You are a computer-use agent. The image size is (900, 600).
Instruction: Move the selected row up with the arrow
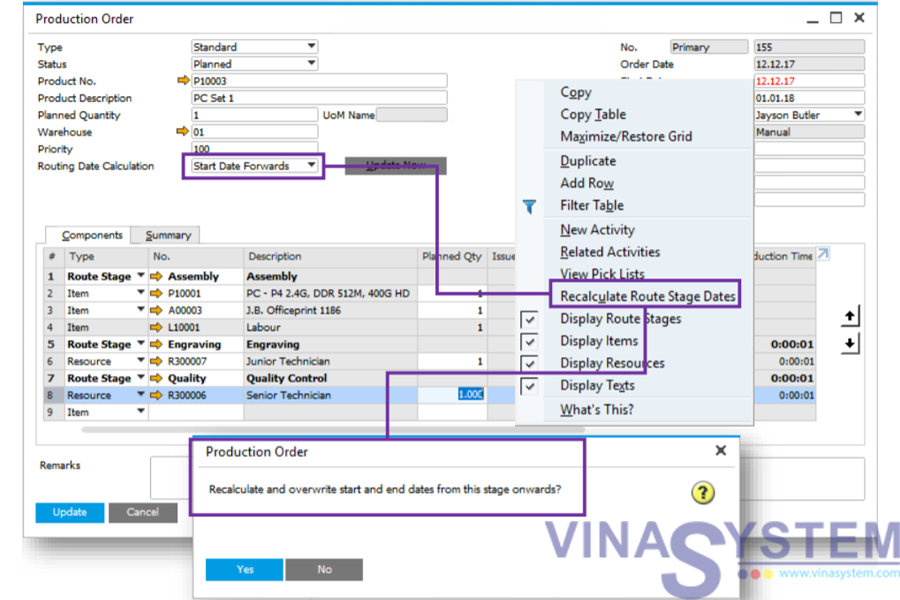click(849, 316)
